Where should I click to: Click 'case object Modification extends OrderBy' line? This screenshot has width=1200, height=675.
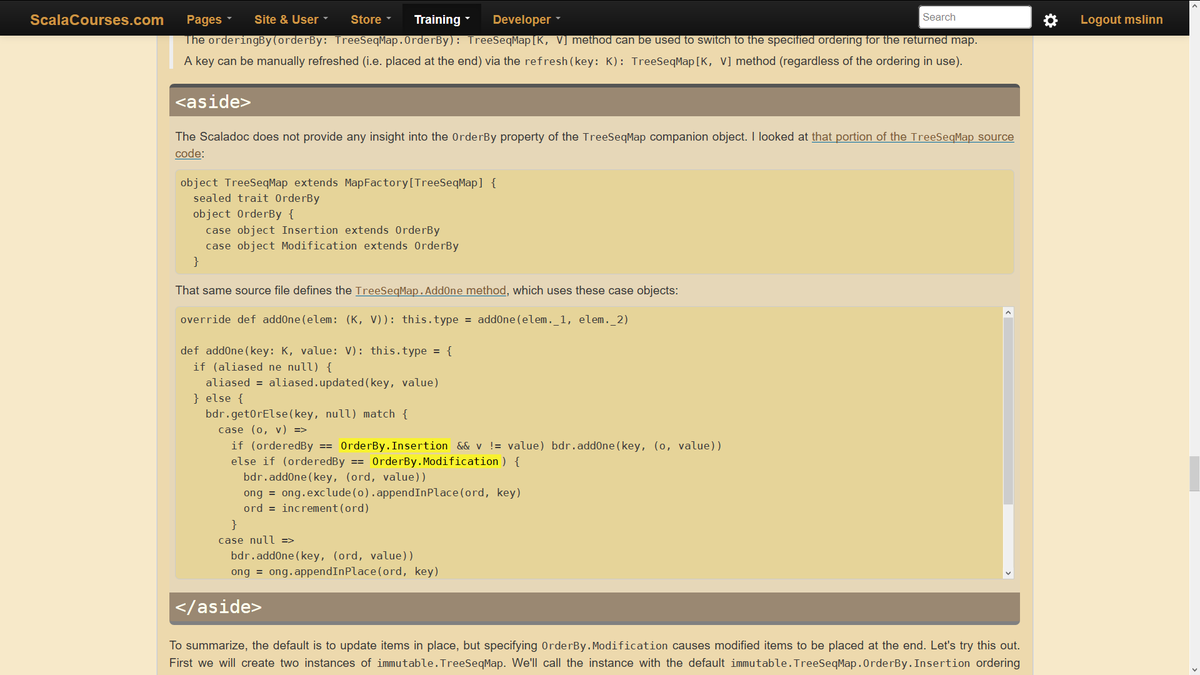(332, 245)
